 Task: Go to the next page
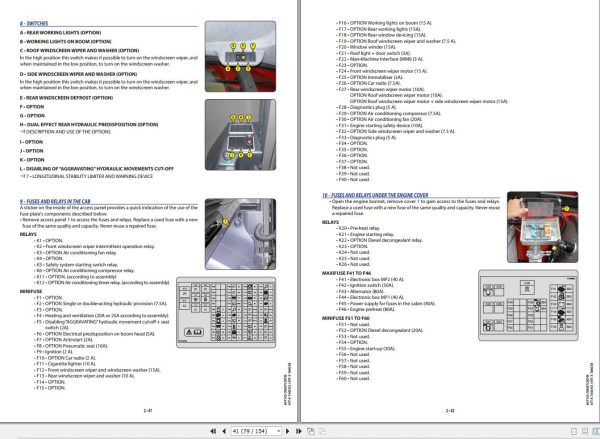[x=287, y=431]
